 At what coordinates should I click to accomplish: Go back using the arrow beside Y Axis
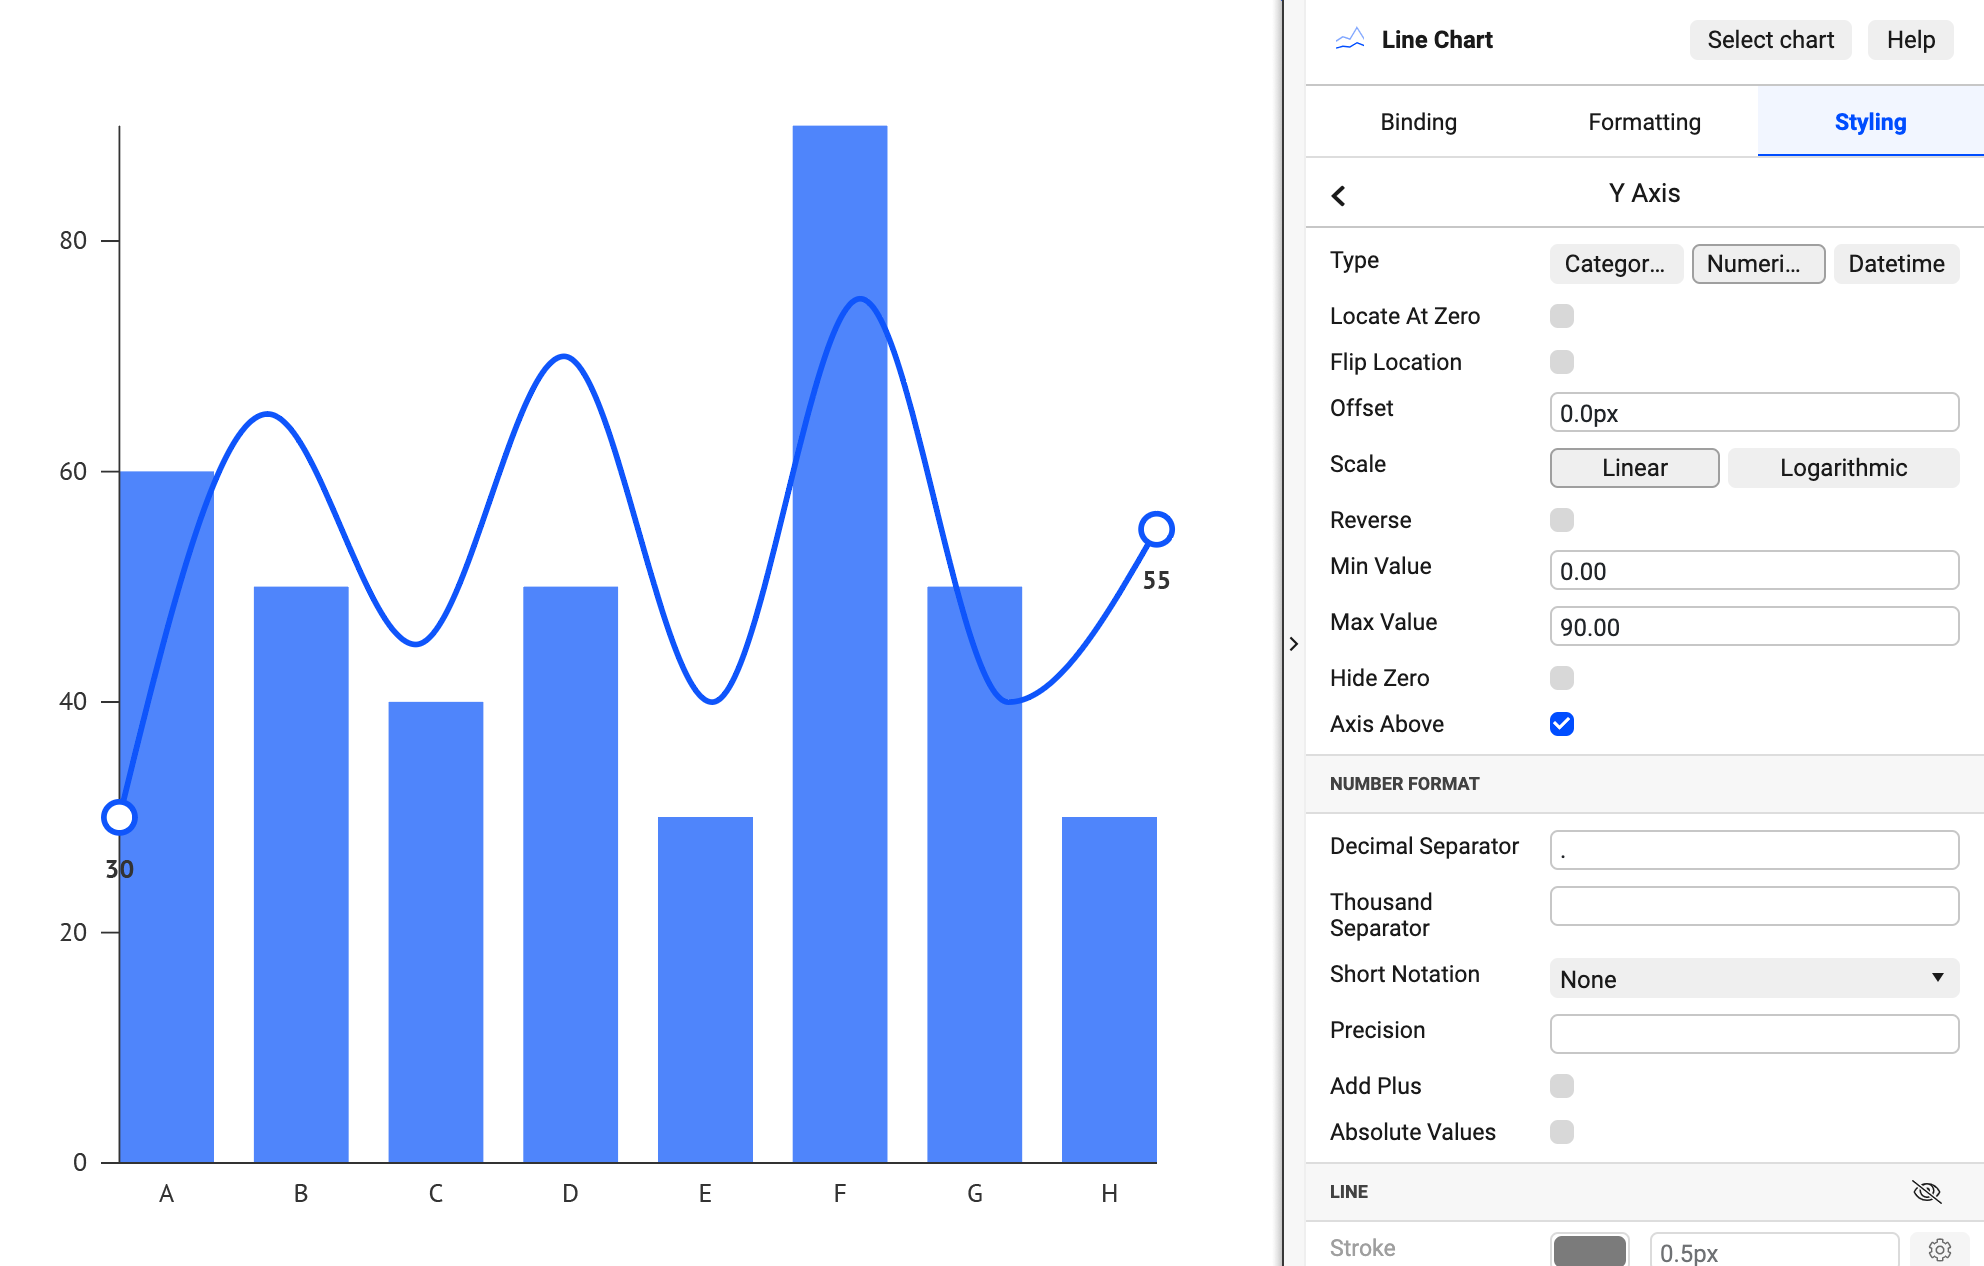point(1339,195)
